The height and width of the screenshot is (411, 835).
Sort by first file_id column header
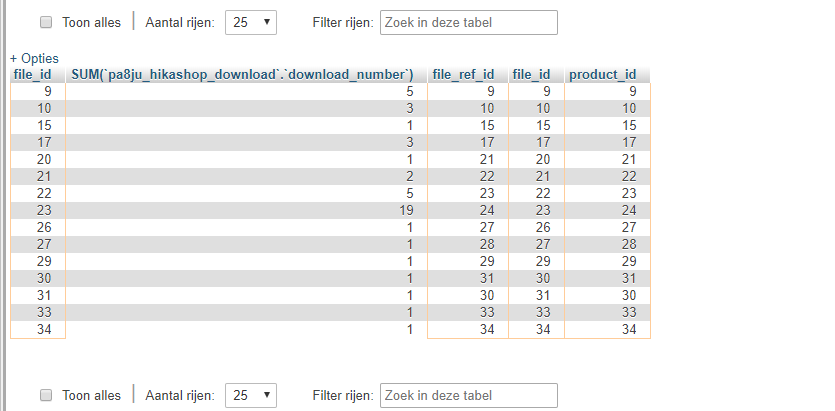click(32, 75)
